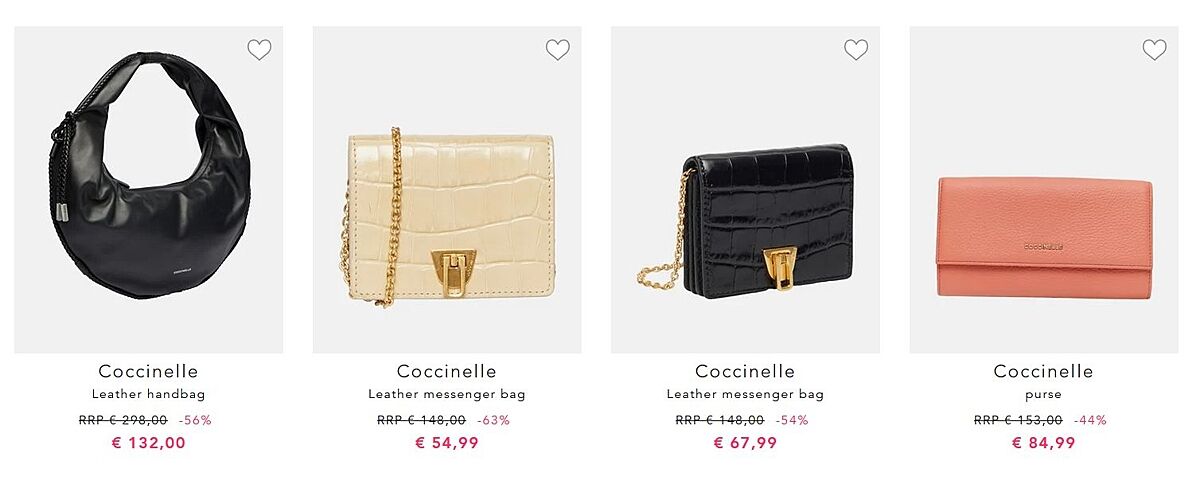Save the coral purse to wishlist
The height and width of the screenshot is (496, 1200).
[x=1154, y=50]
